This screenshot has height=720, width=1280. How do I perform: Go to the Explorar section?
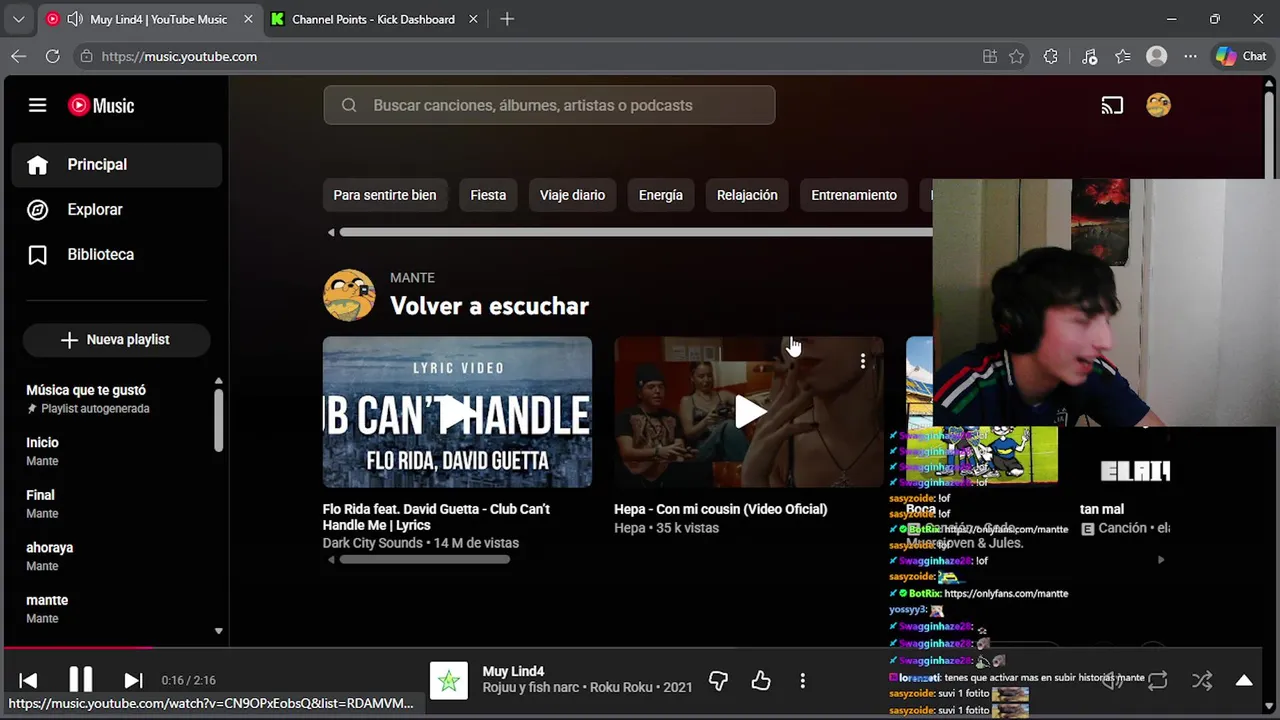click(x=117, y=210)
